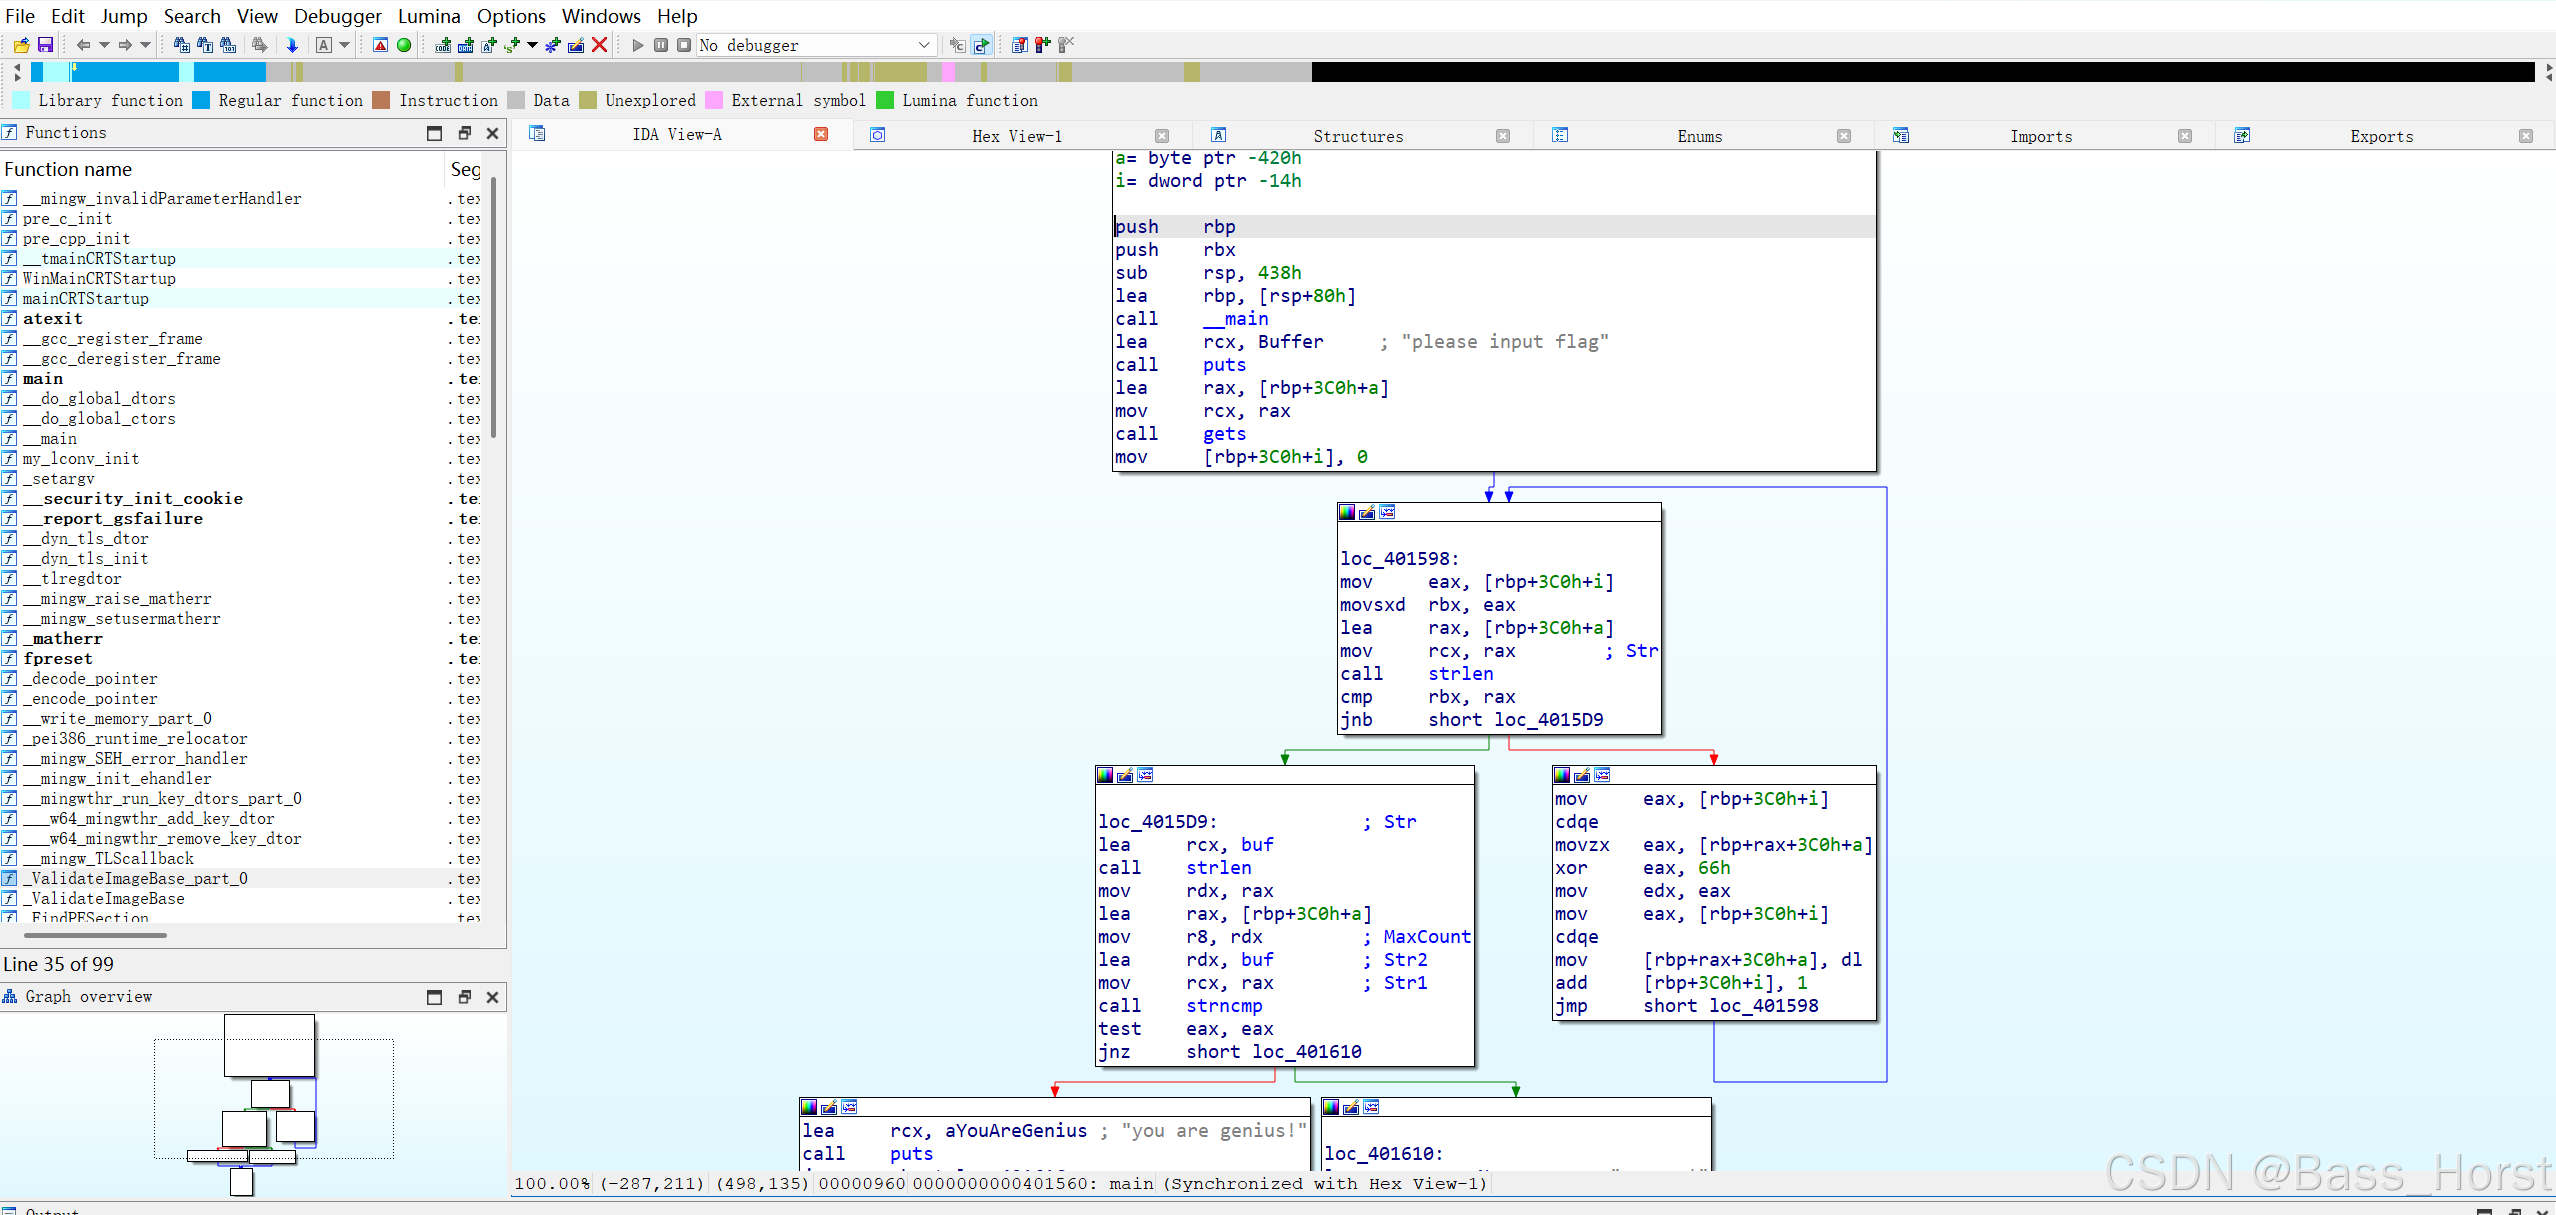2556x1215 pixels.
Task: Open the No debugger dropdown
Action: tap(922, 45)
